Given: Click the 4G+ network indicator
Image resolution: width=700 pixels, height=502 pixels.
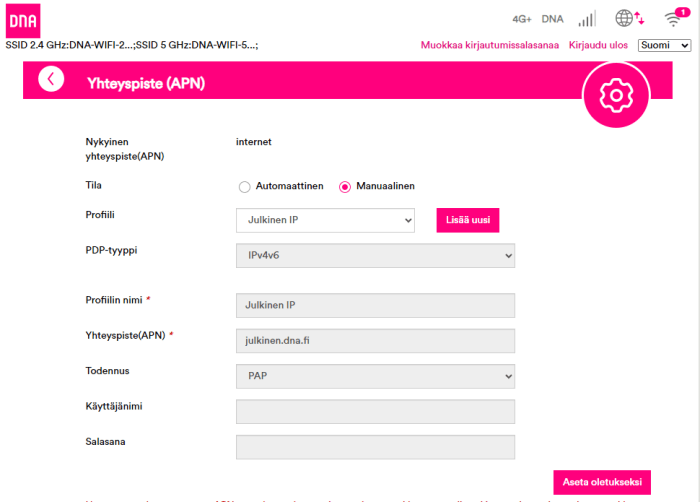Looking at the screenshot, I should 521,19.
